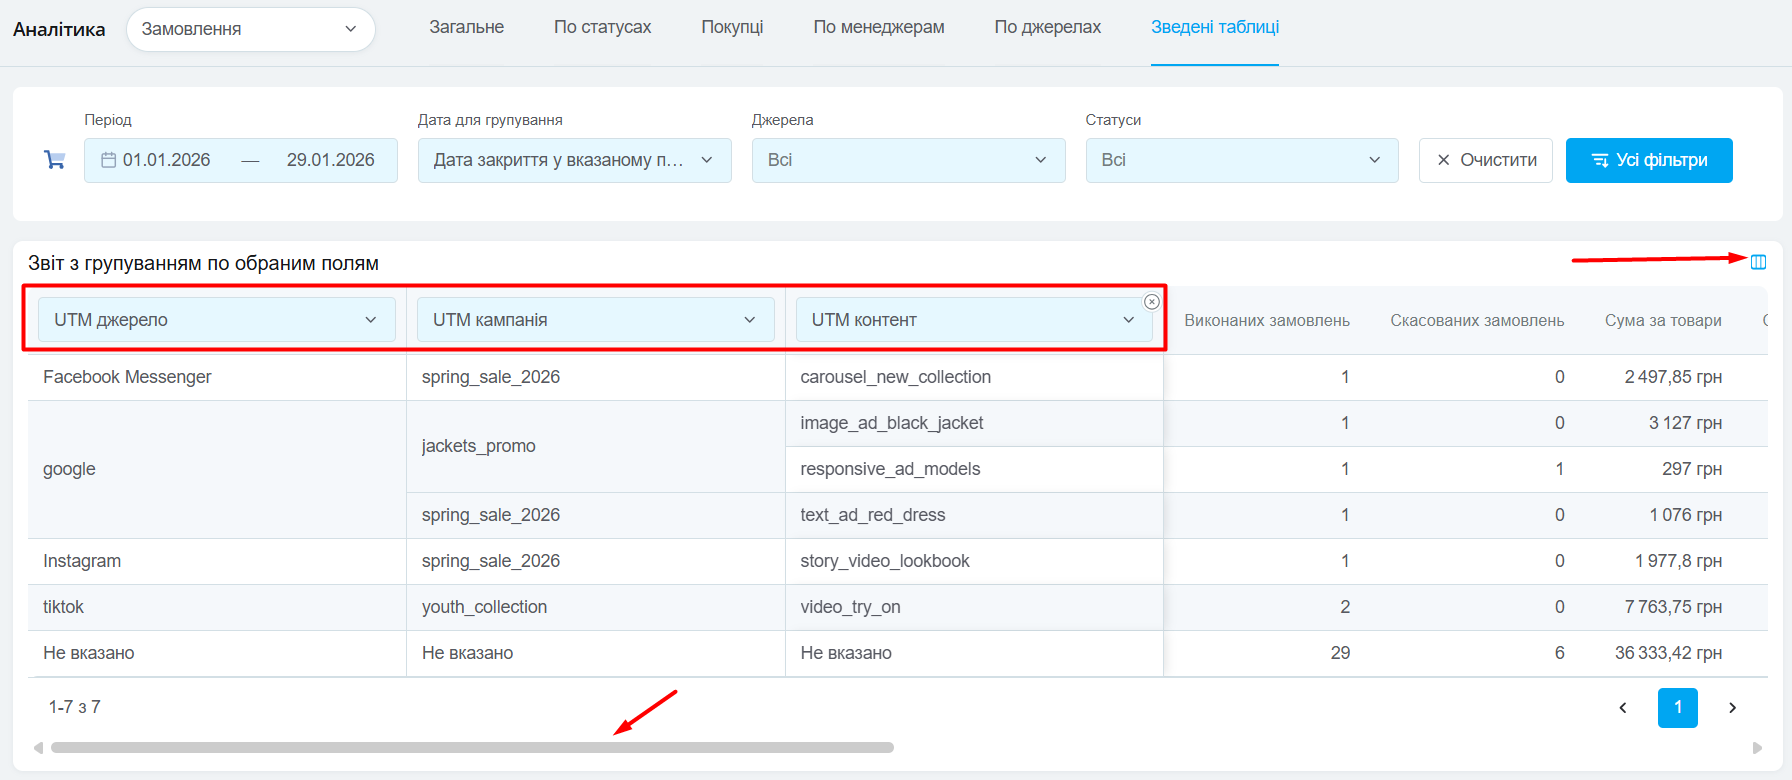Open the column settings icon
This screenshot has height=780, width=1792.
pyautogui.click(x=1758, y=262)
